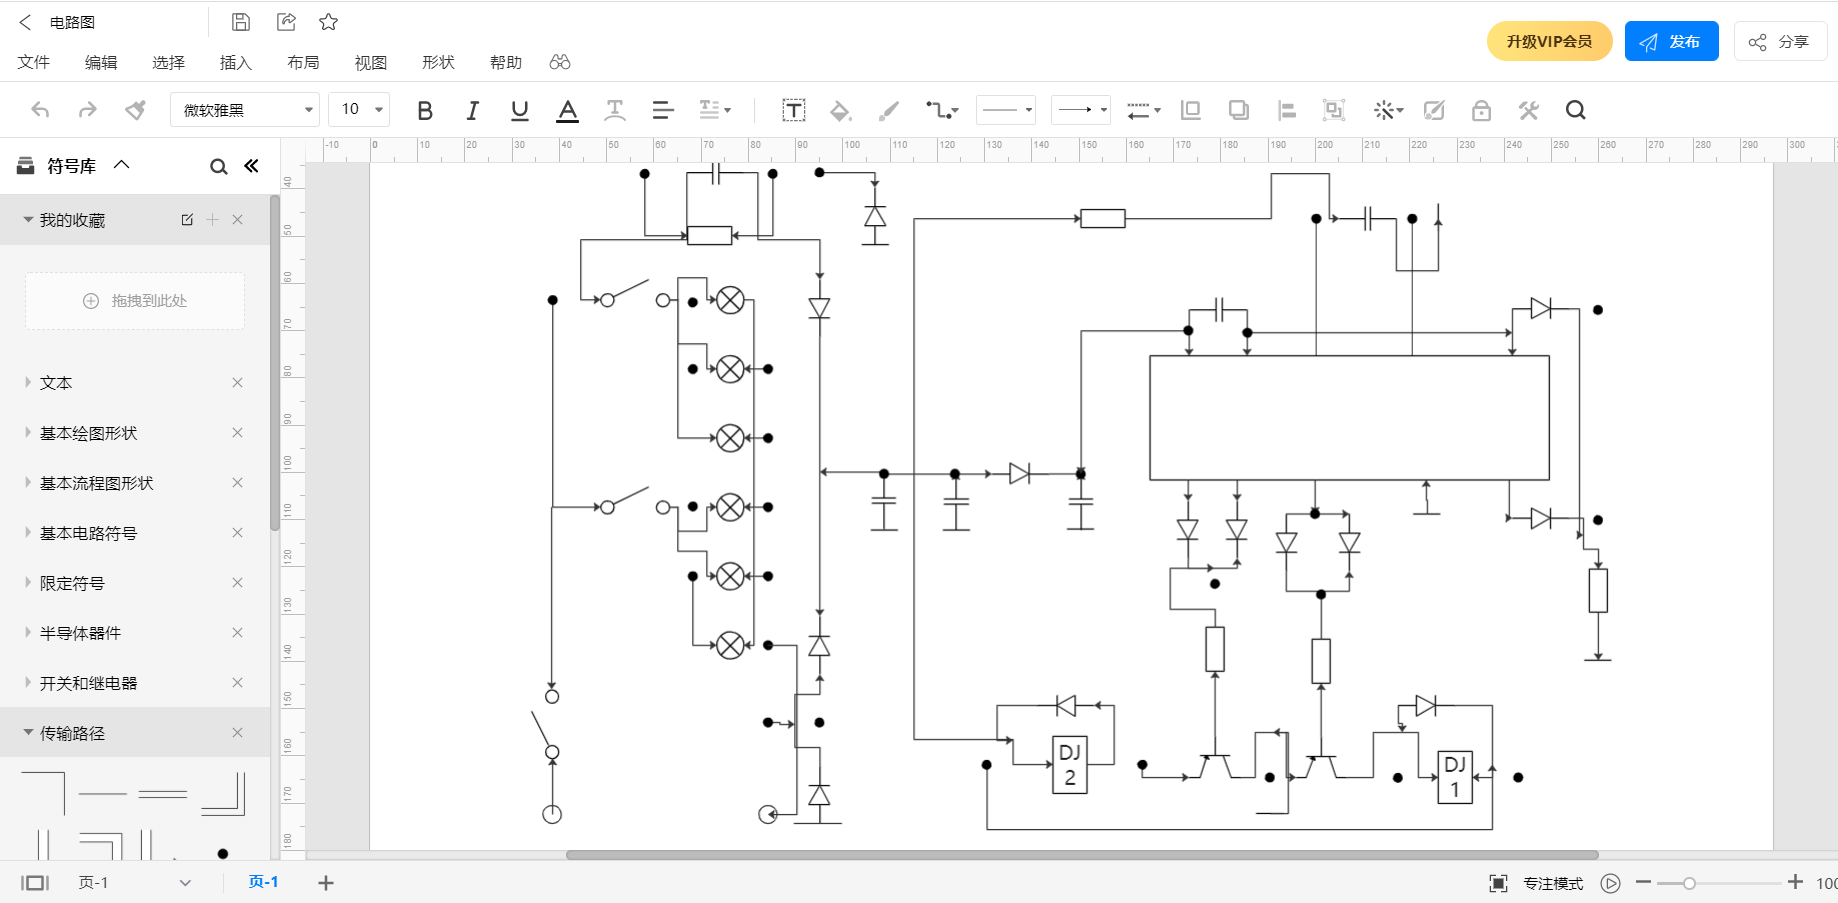Open the 视图 menu
1838x903 pixels.
pos(371,62)
